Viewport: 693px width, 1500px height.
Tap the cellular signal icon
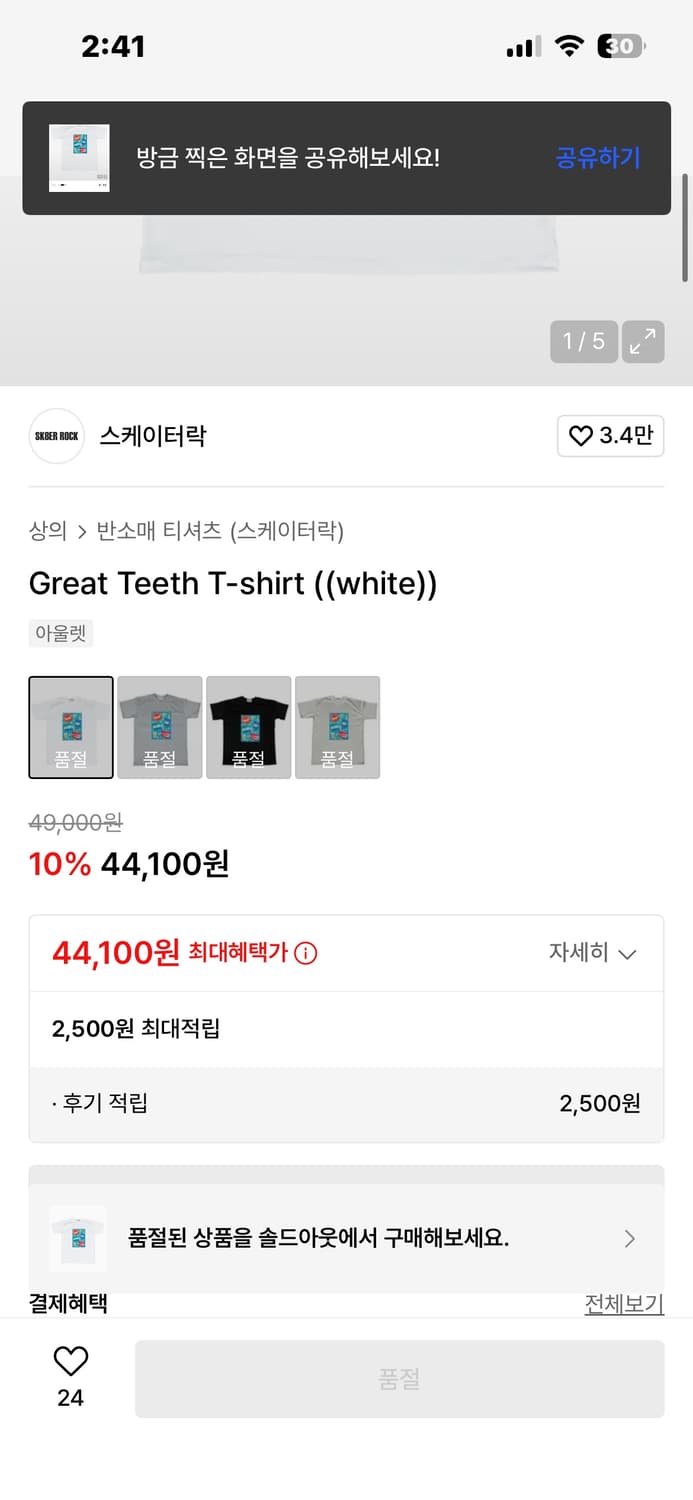[521, 45]
